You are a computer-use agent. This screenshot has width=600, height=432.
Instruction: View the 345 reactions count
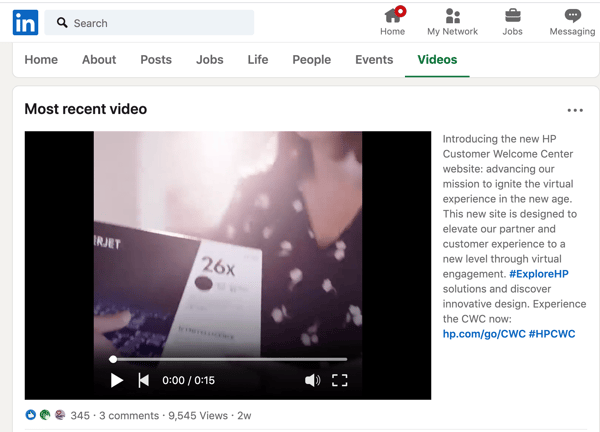pyautogui.click(x=80, y=416)
